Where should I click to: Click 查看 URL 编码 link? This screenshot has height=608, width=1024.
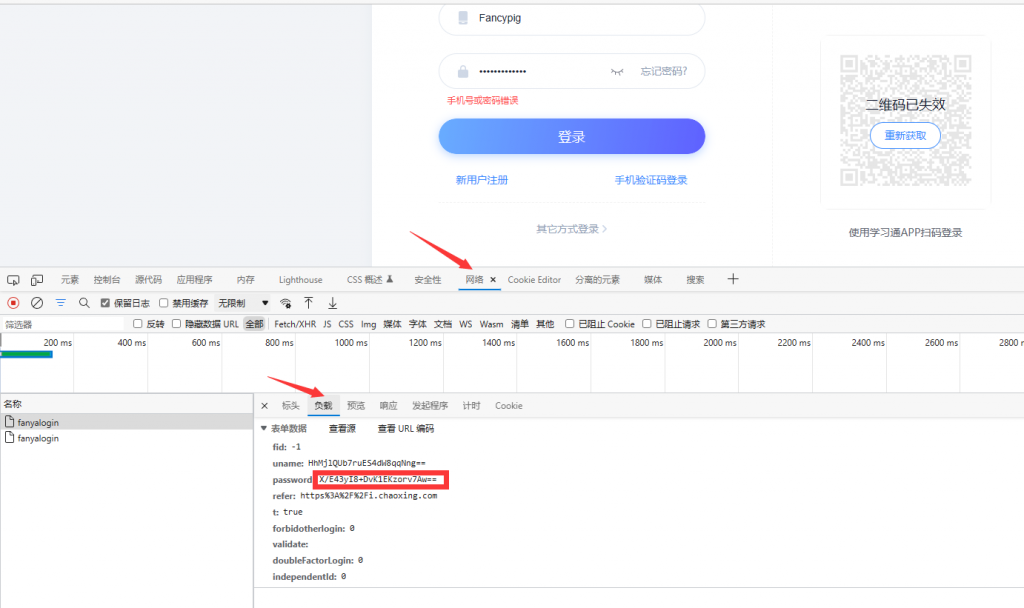click(406, 428)
